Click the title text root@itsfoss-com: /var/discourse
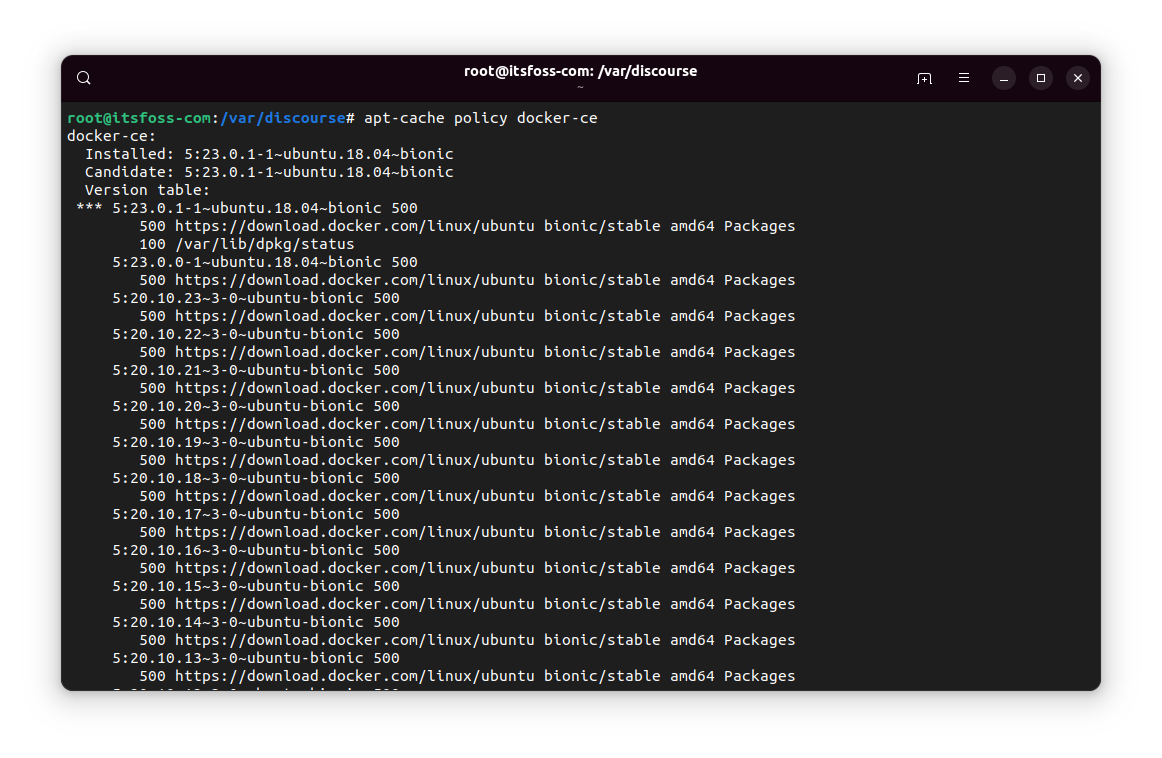Image resolution: width=1162 pixels, height=758 pixels. tap(580, 70)
